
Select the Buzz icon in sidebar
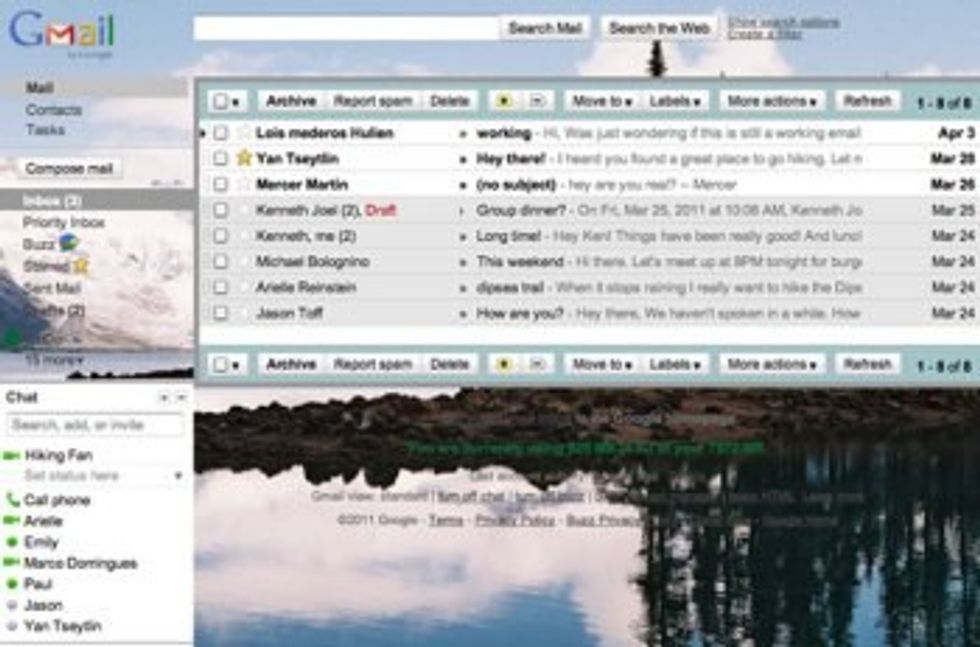point(69,241)
